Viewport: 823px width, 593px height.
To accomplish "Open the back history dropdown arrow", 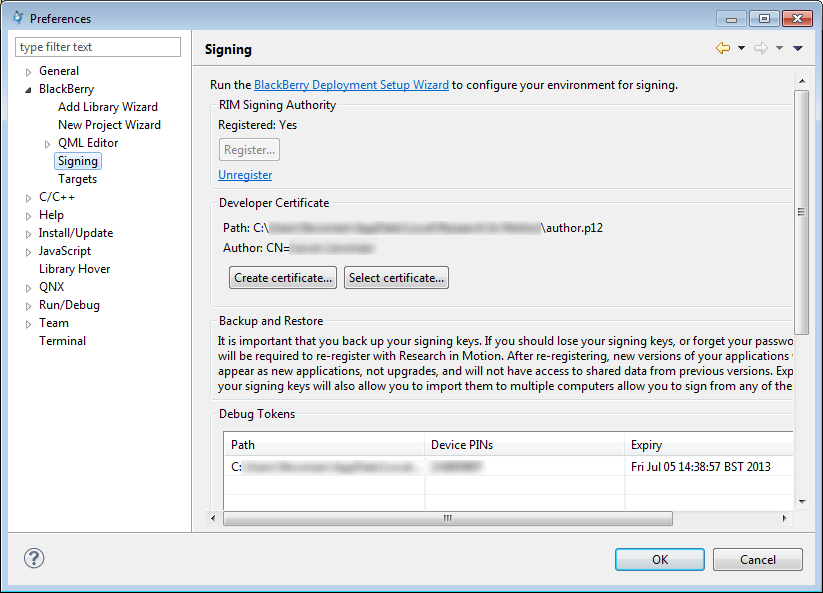I will (x=741, y=48).
